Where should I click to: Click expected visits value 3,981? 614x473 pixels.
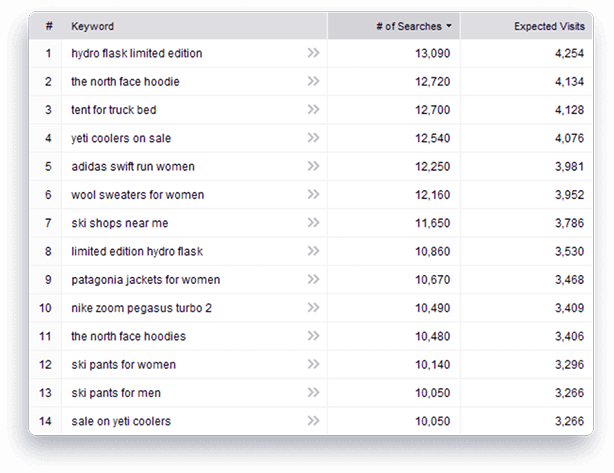[569, 166]
